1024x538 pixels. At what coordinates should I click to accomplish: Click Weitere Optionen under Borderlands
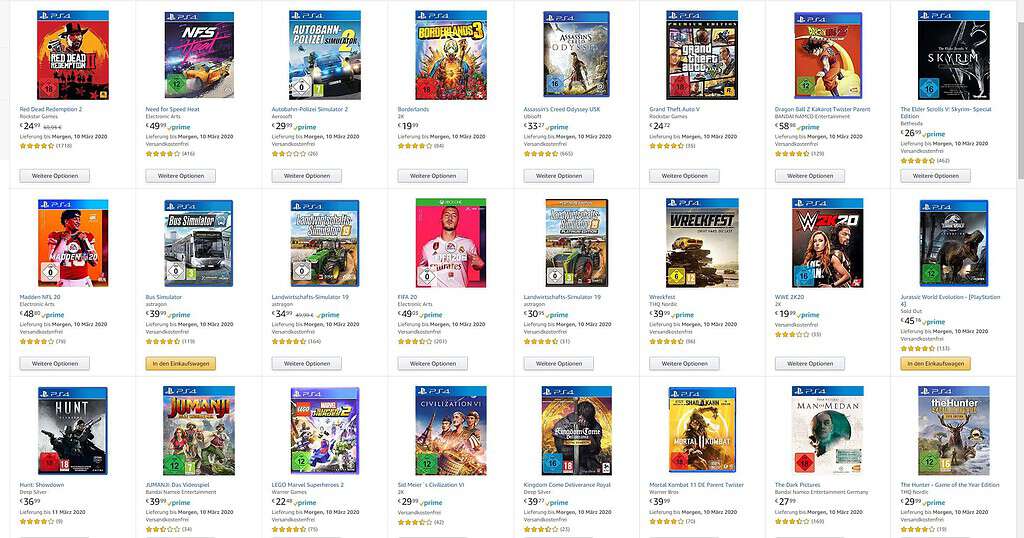(x=432, y=176)
